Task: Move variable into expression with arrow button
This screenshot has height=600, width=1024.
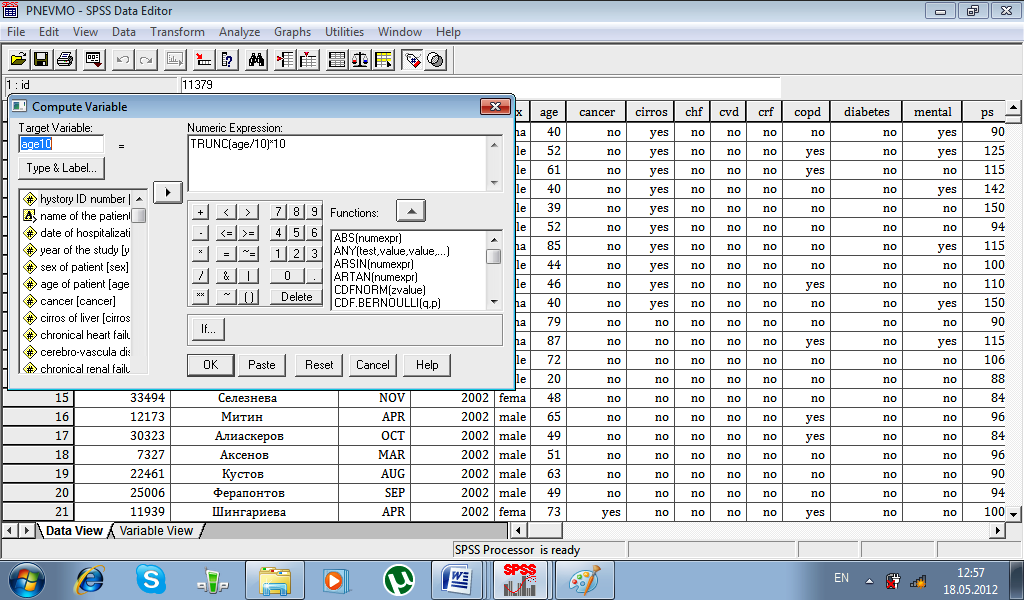Action: (168, 192)
